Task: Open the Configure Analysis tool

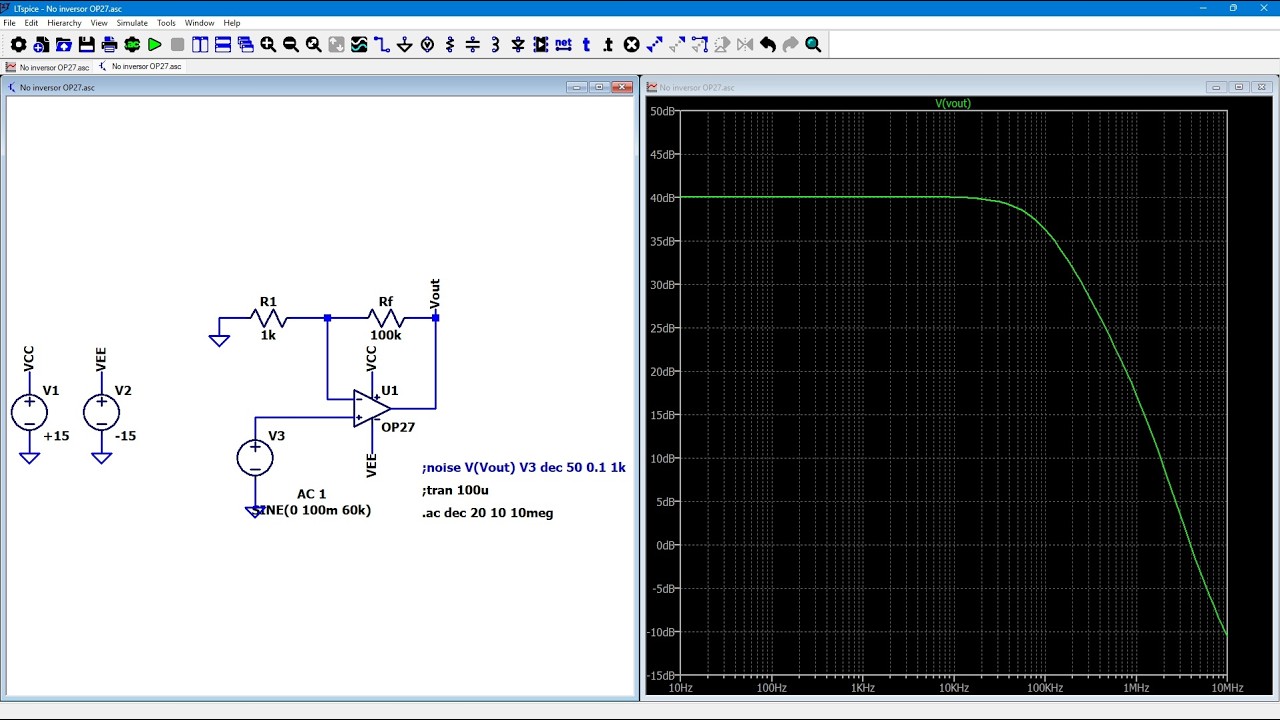Action: point(132,44)
